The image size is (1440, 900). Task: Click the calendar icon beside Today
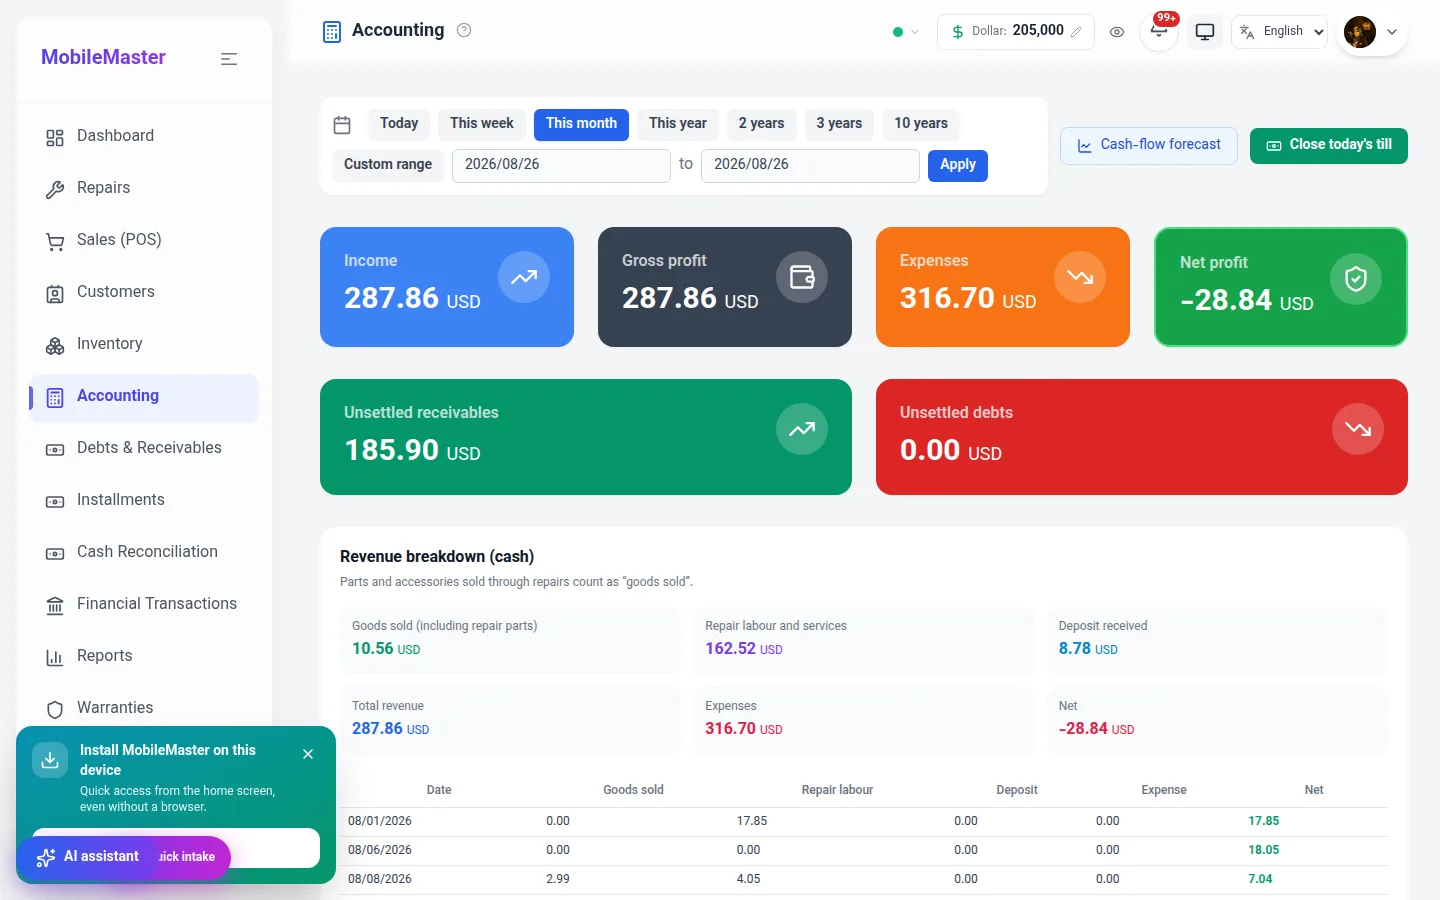[x=342, y=125]
